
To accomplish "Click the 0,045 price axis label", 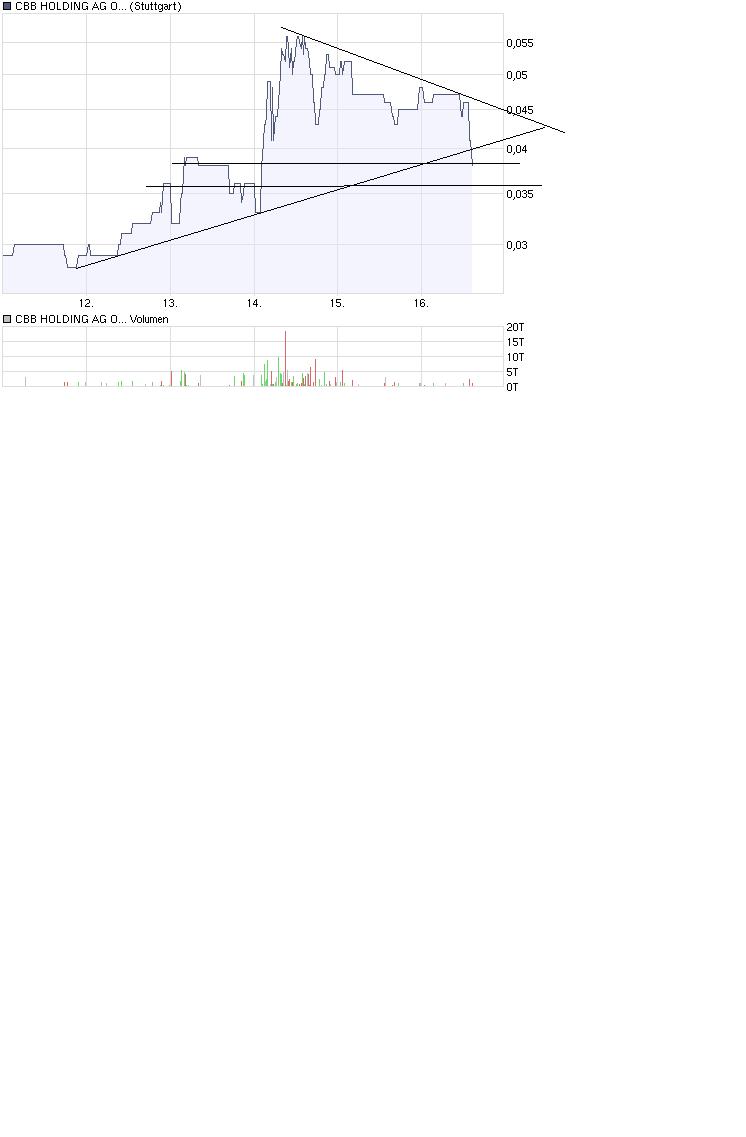I will pos(519,110).
